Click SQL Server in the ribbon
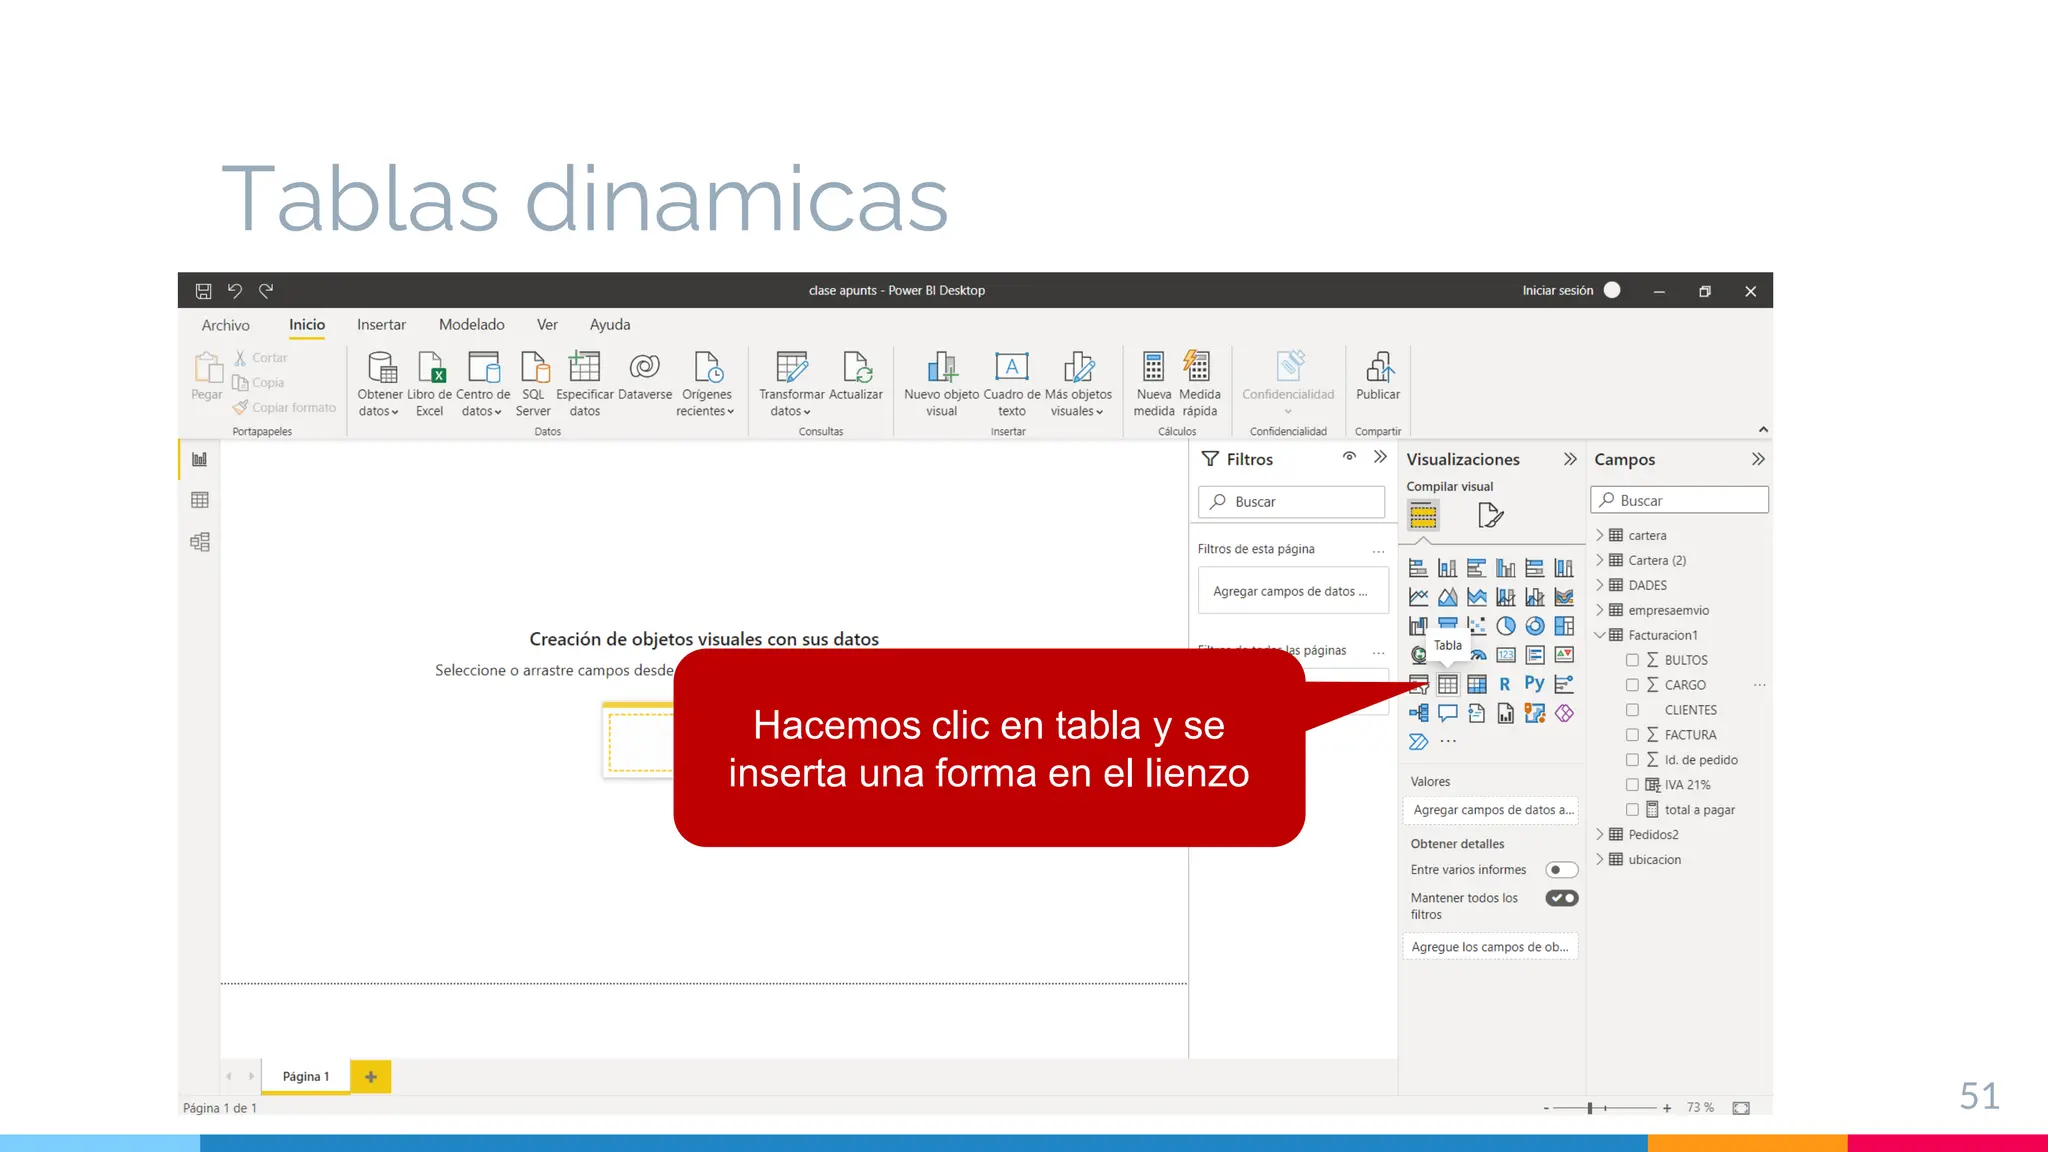Image resolution: width=2048 pixels, height=1152 pixels. tap(533, 384)
